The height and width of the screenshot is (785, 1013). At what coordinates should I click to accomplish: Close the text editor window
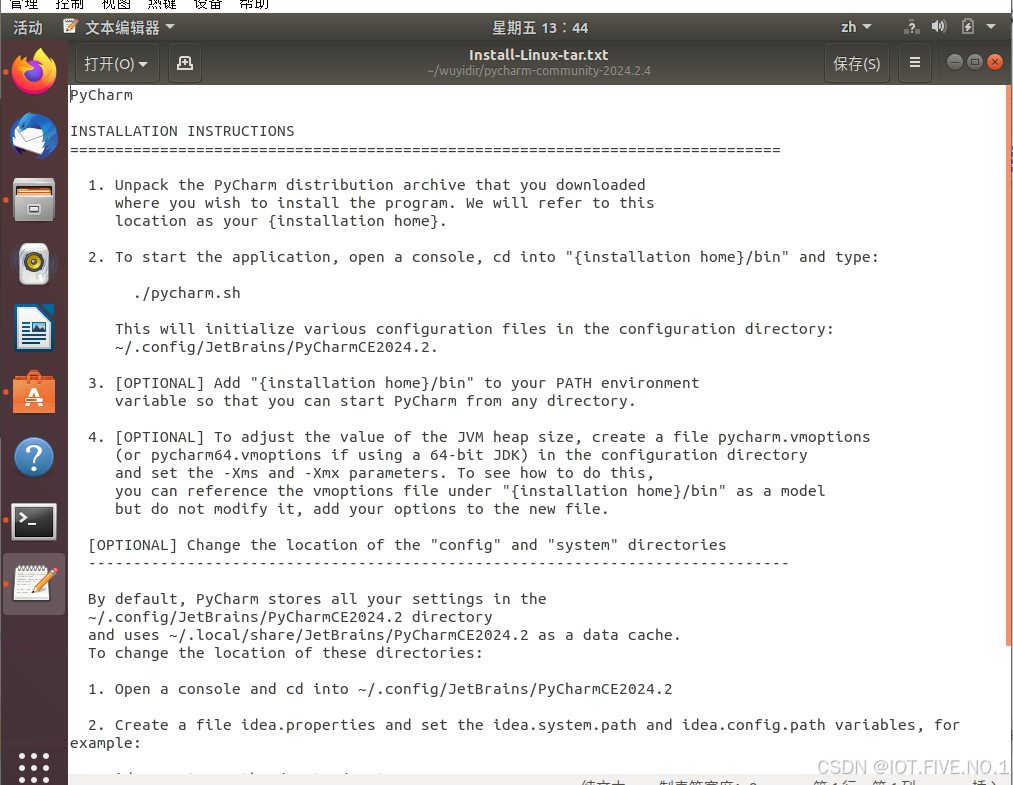tap(995, 62)
